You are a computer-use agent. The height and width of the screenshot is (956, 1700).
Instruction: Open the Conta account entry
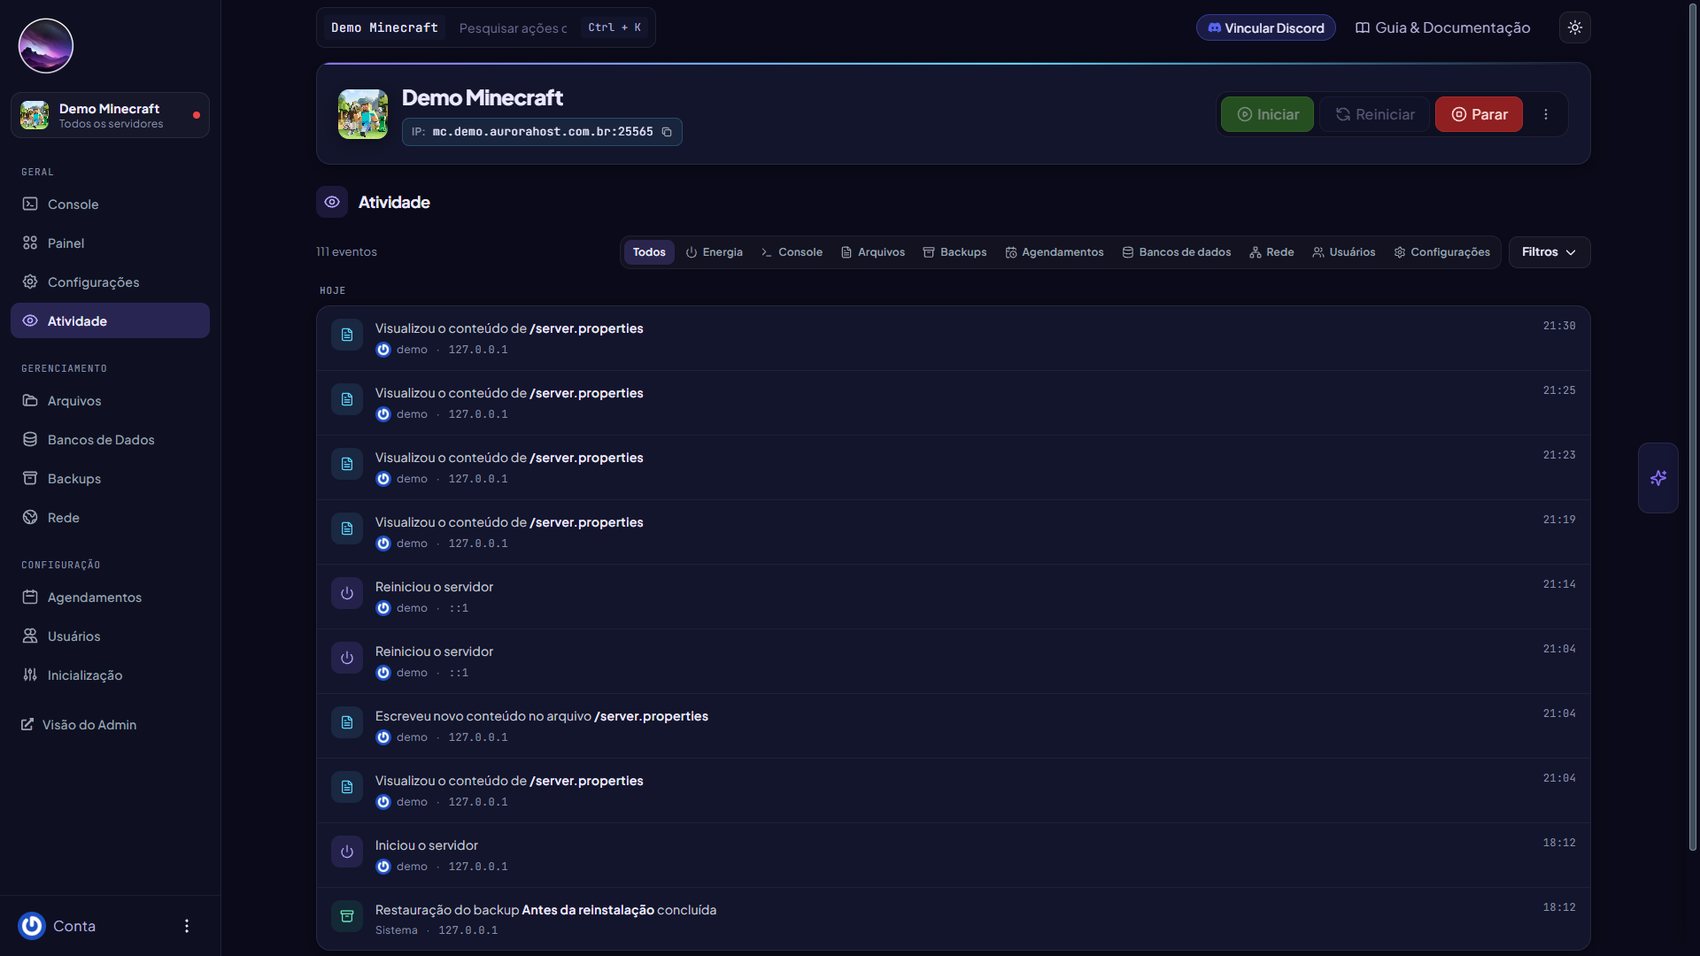(58, 926)
